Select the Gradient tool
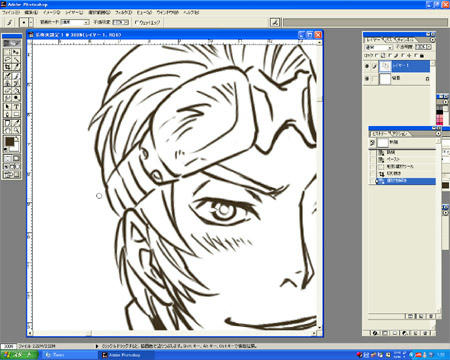The height and width of the screenshot is (360, 450). coord(16,90)
